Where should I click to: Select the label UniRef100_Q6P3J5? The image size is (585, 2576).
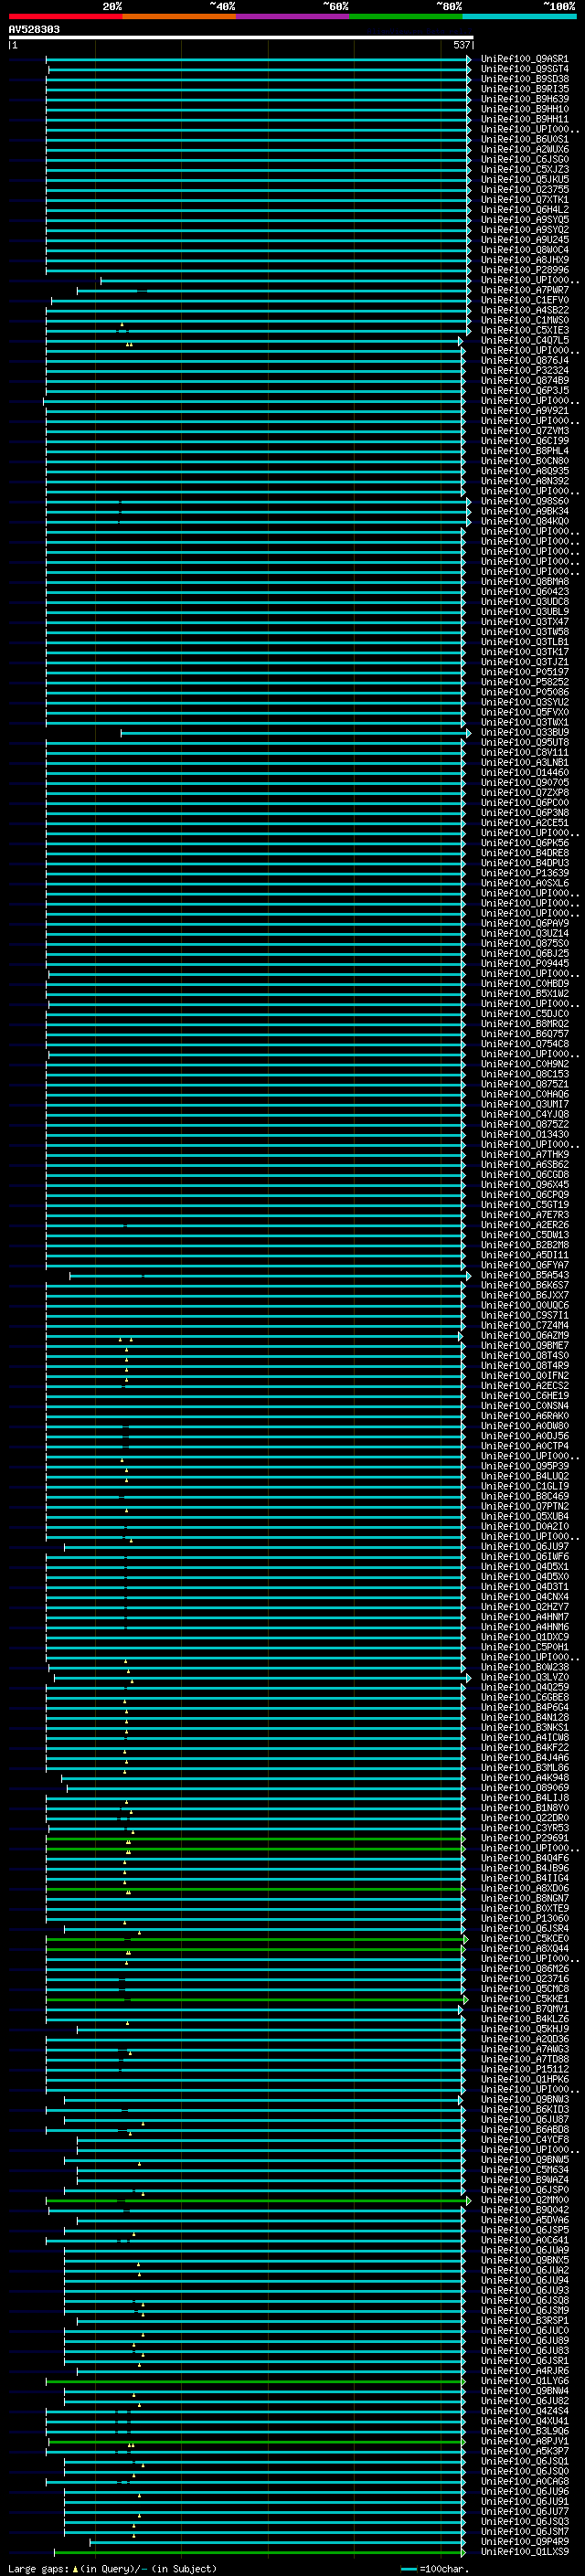pos(525,390)
